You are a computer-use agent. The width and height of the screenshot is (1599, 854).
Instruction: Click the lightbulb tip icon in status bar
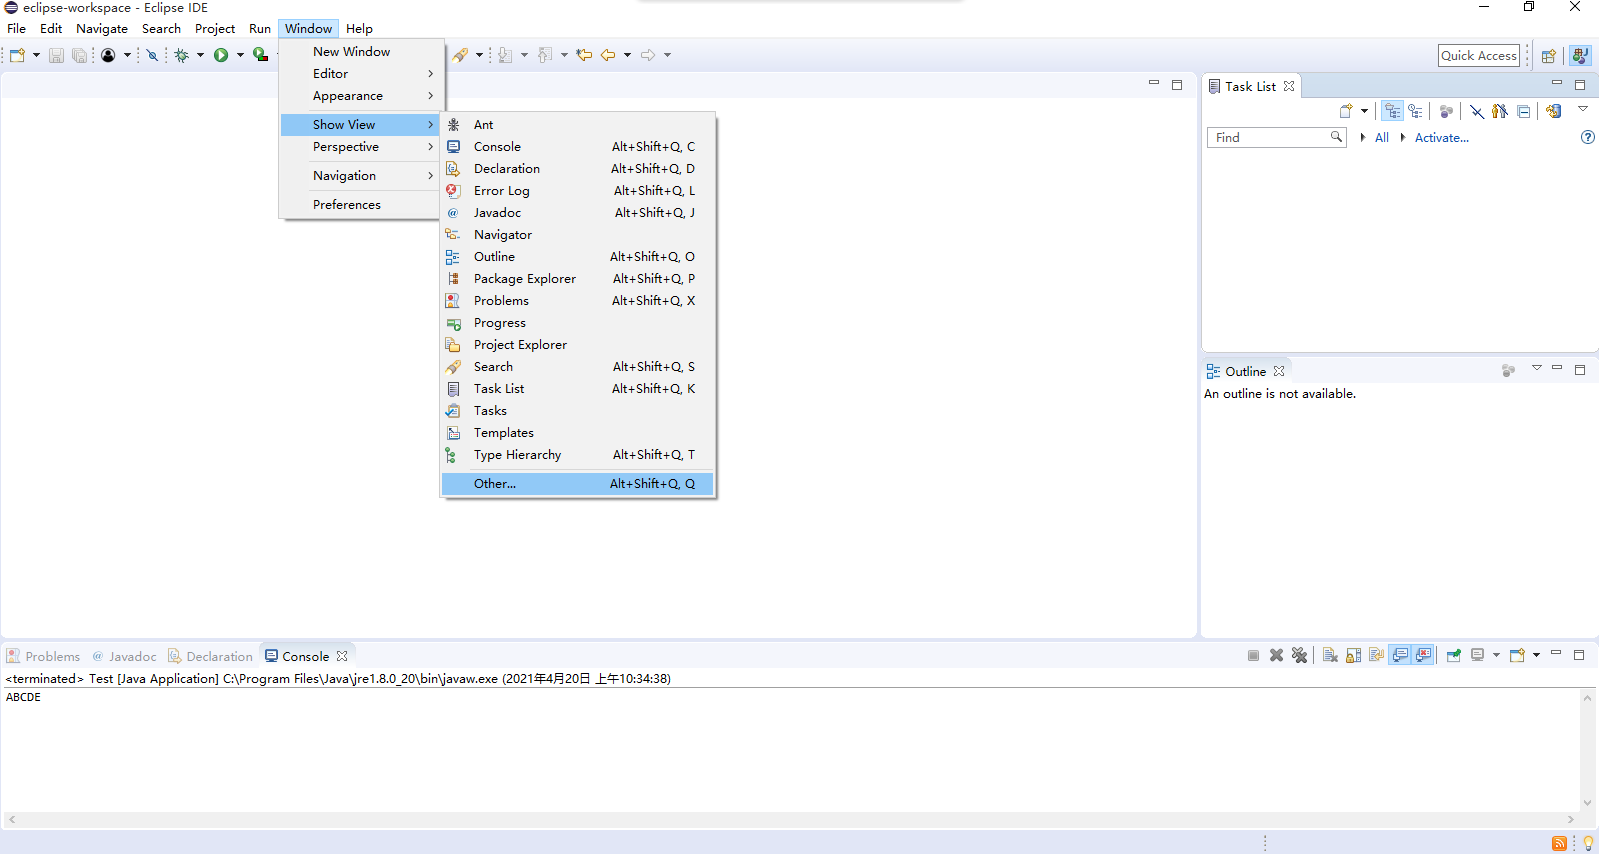(1588, 843)
